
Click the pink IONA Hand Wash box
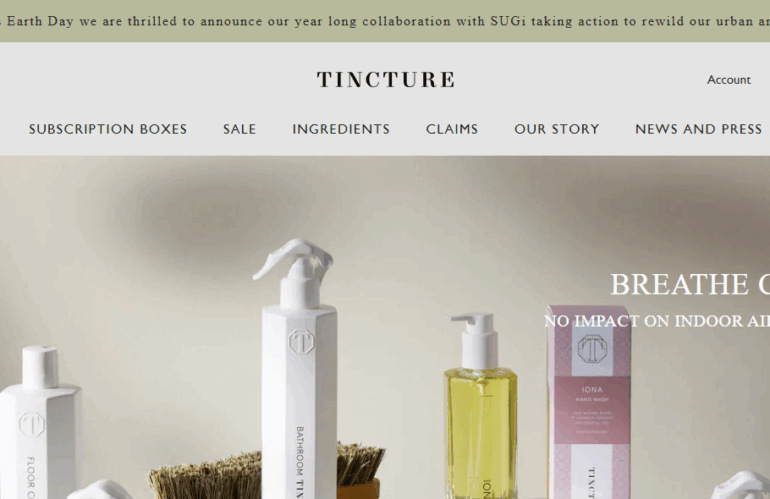coord(589,403)
